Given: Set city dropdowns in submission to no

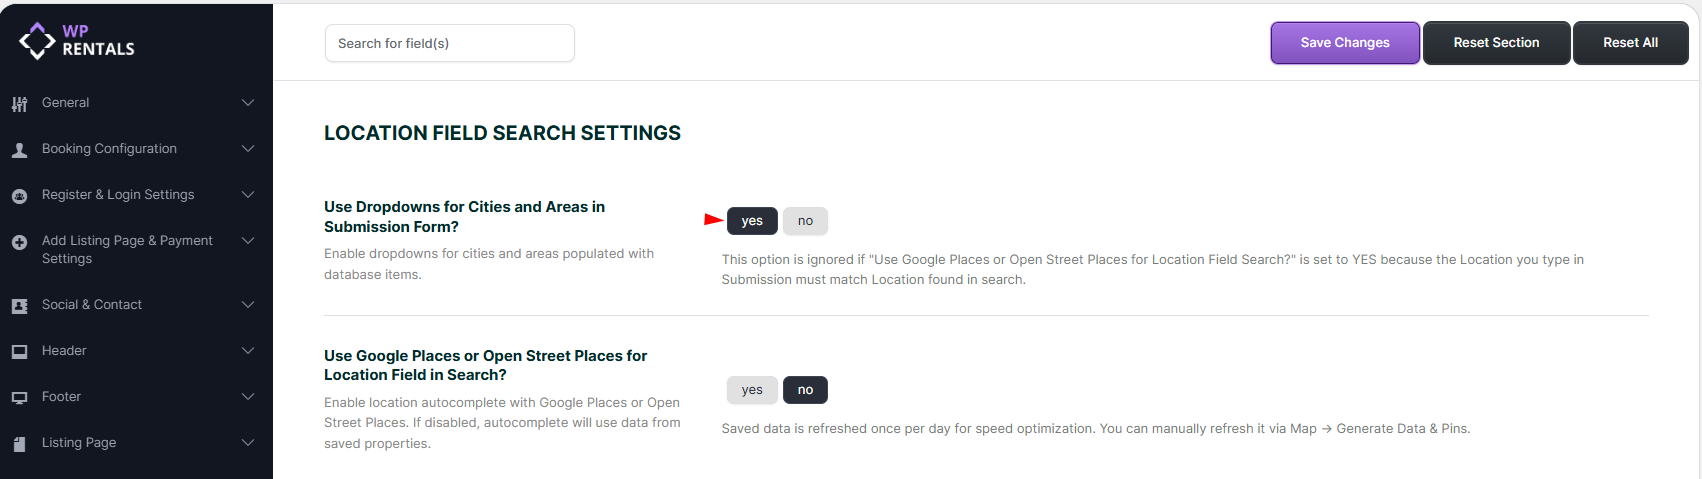Looking at the screenshot, I should pyautogui.click(x=805, y=221).
